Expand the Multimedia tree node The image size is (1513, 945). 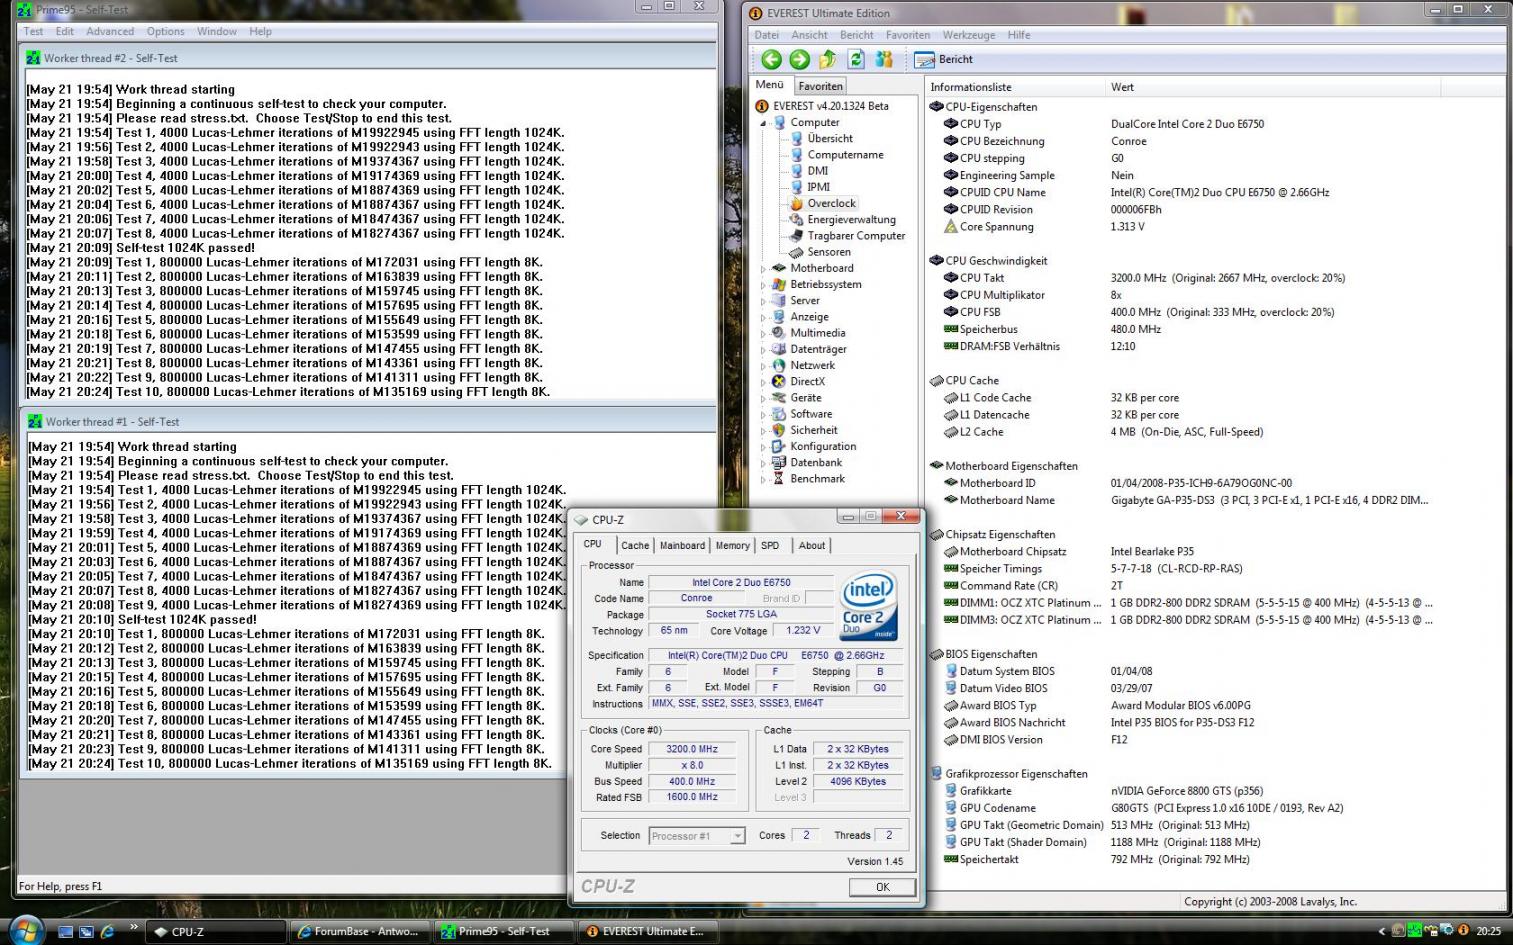pos(763,333)
